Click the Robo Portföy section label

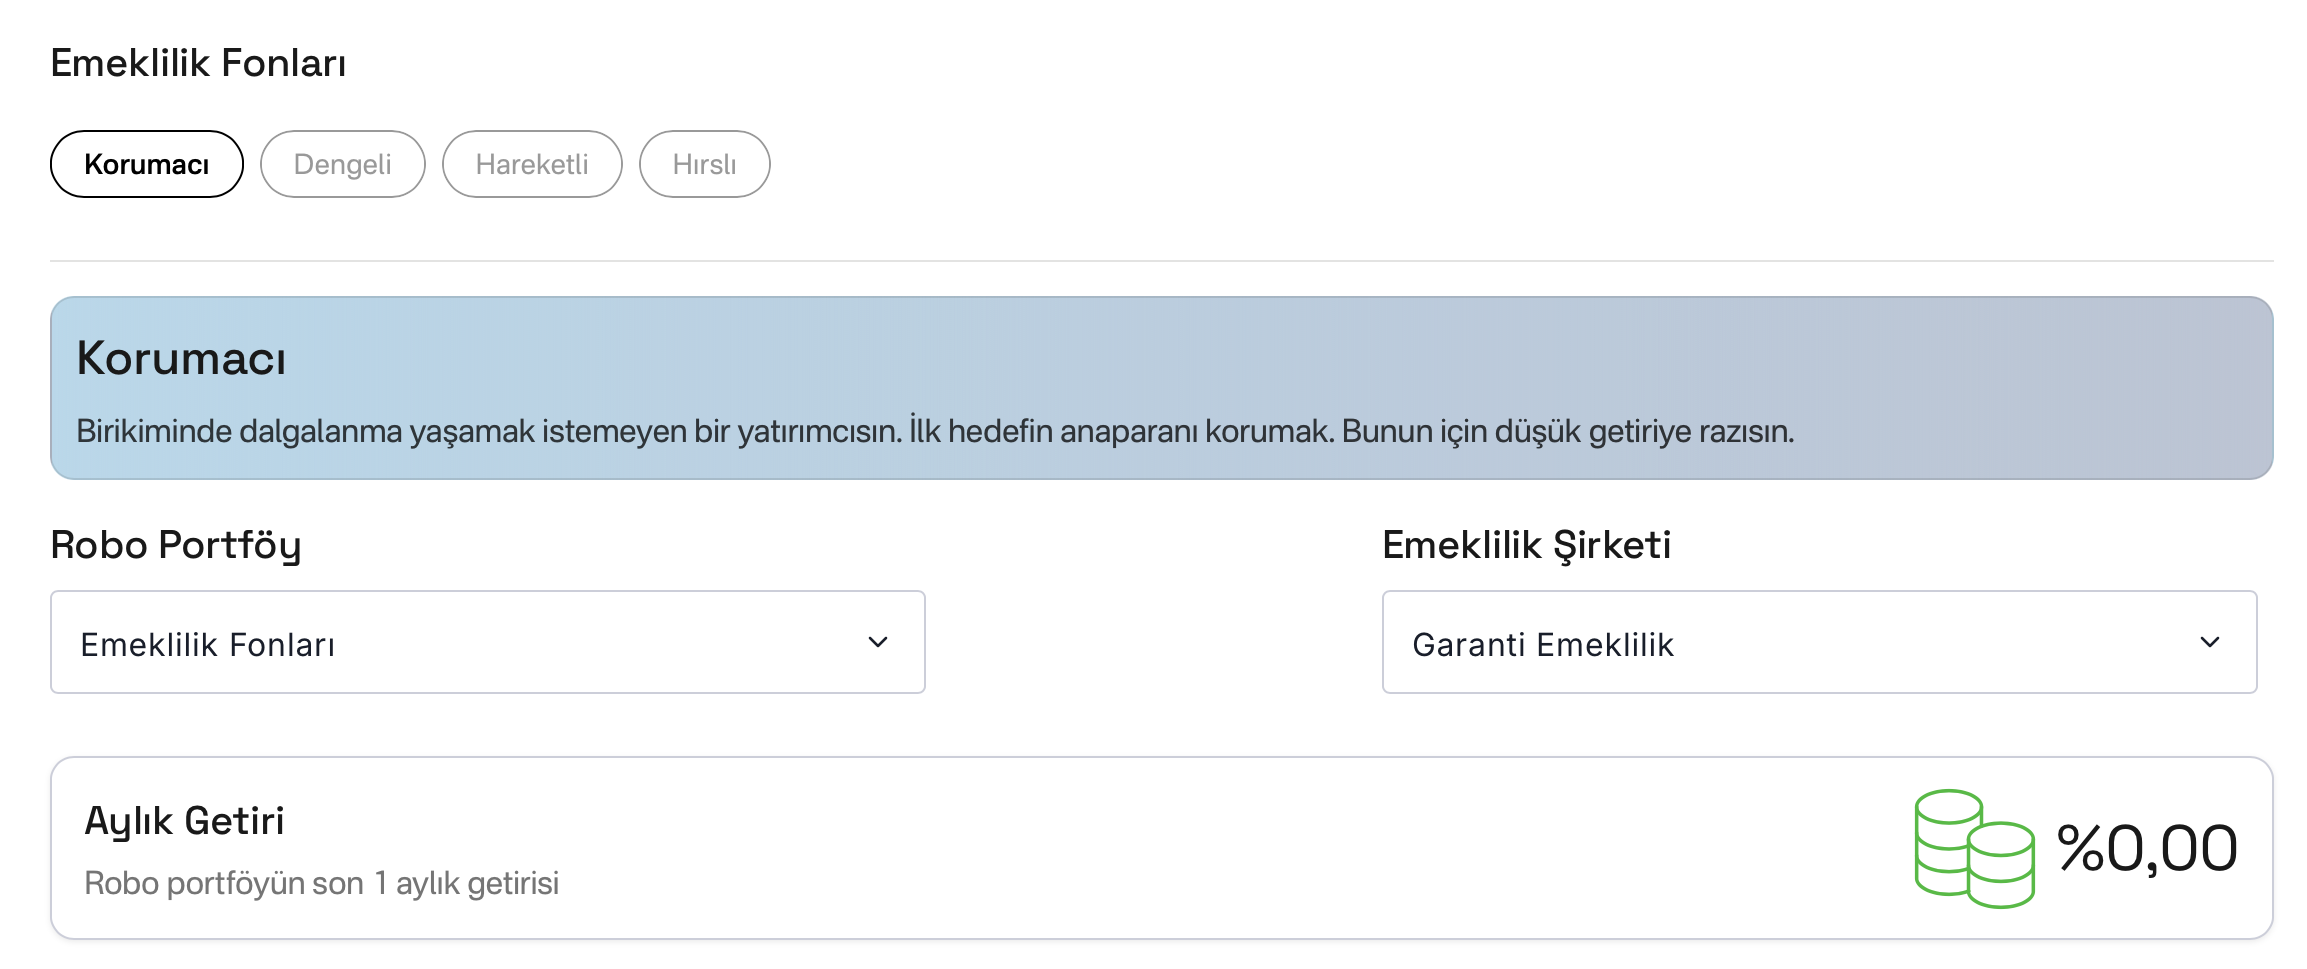point(176,545)
